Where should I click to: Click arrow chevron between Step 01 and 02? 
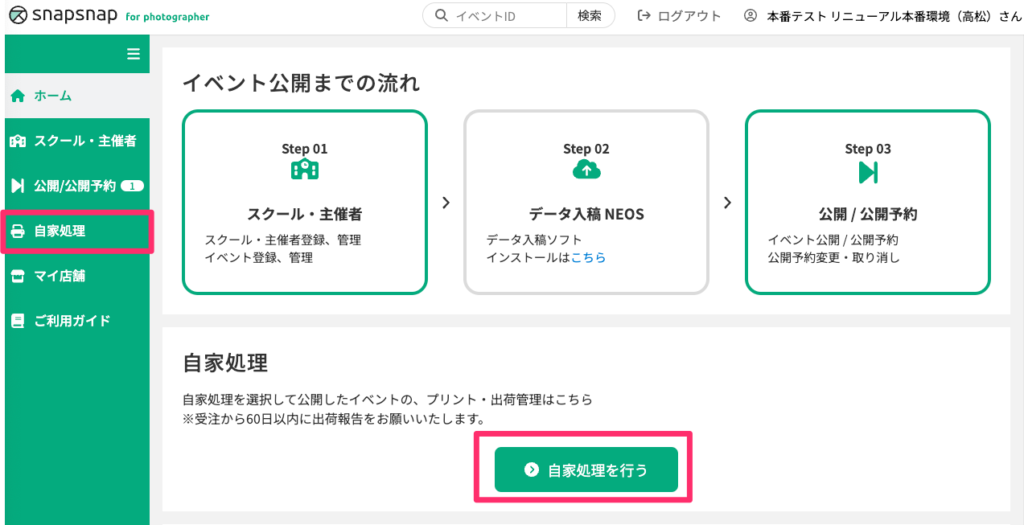tap(446, 202)
